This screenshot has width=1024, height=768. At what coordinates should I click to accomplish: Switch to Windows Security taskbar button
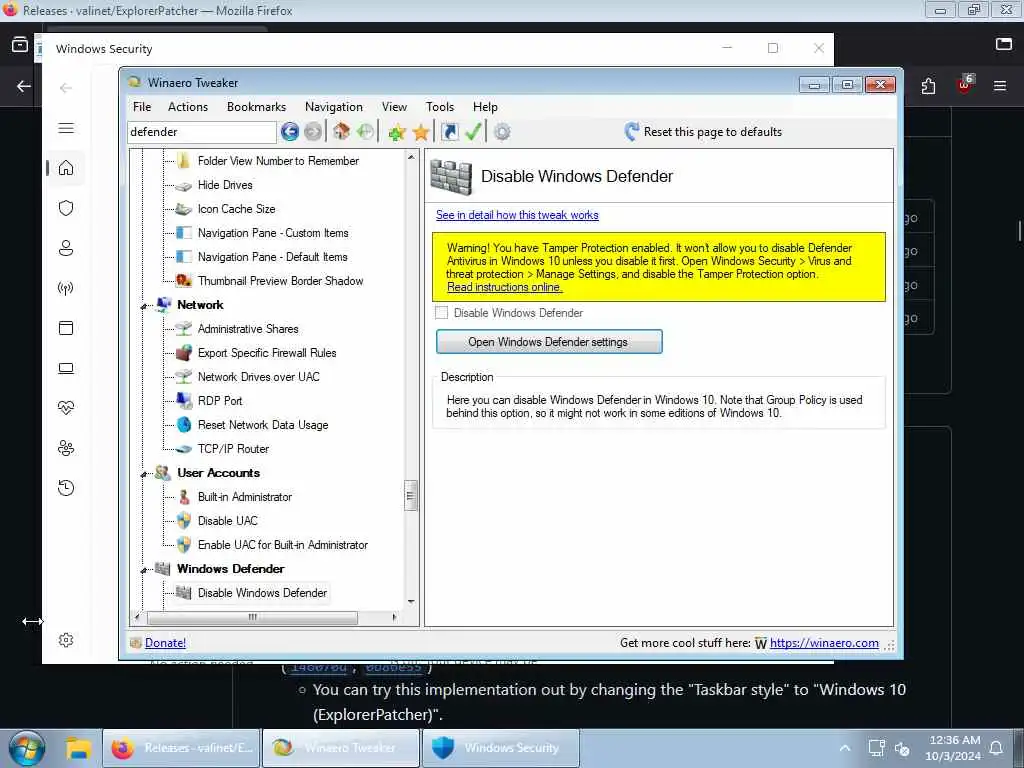(501, 748)
